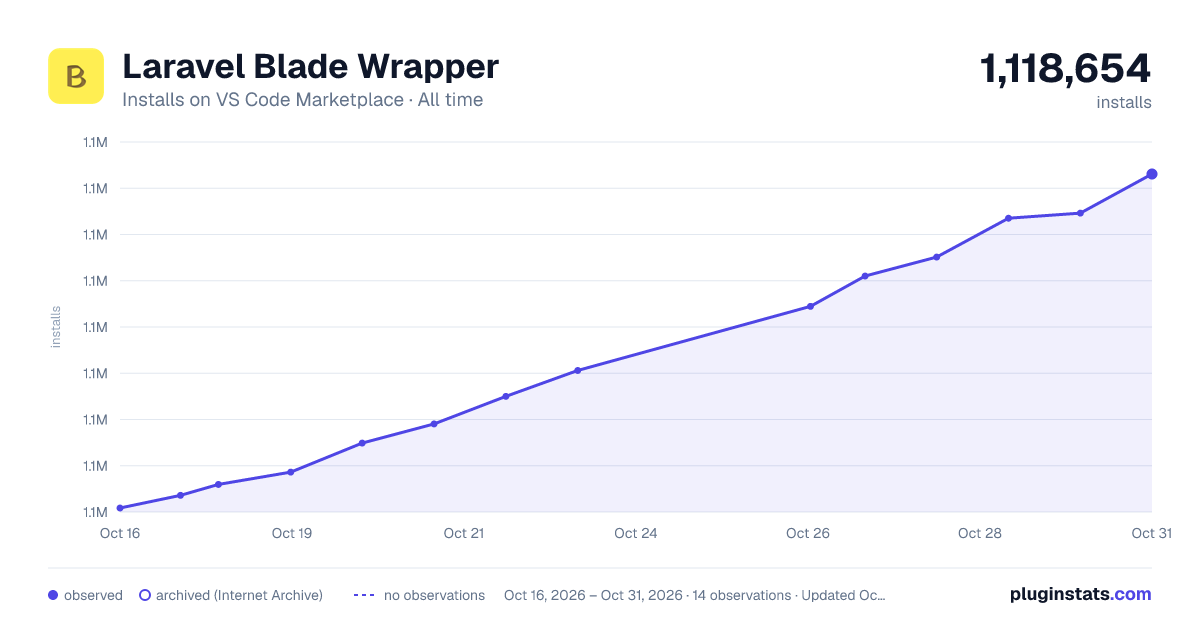The width and height of the screenshot is (1200, 630).
Task: Click the archived legend hollow circle icon
Action: click(145, 595)
